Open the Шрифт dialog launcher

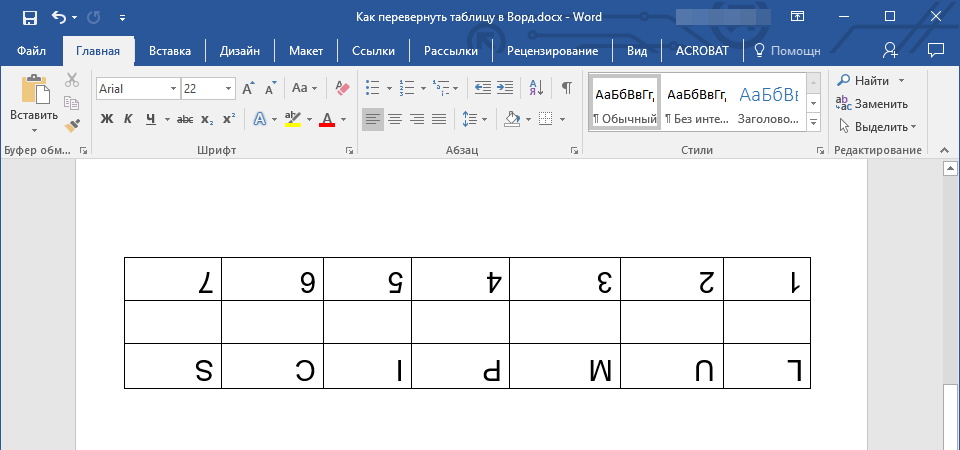coord(349,150)
